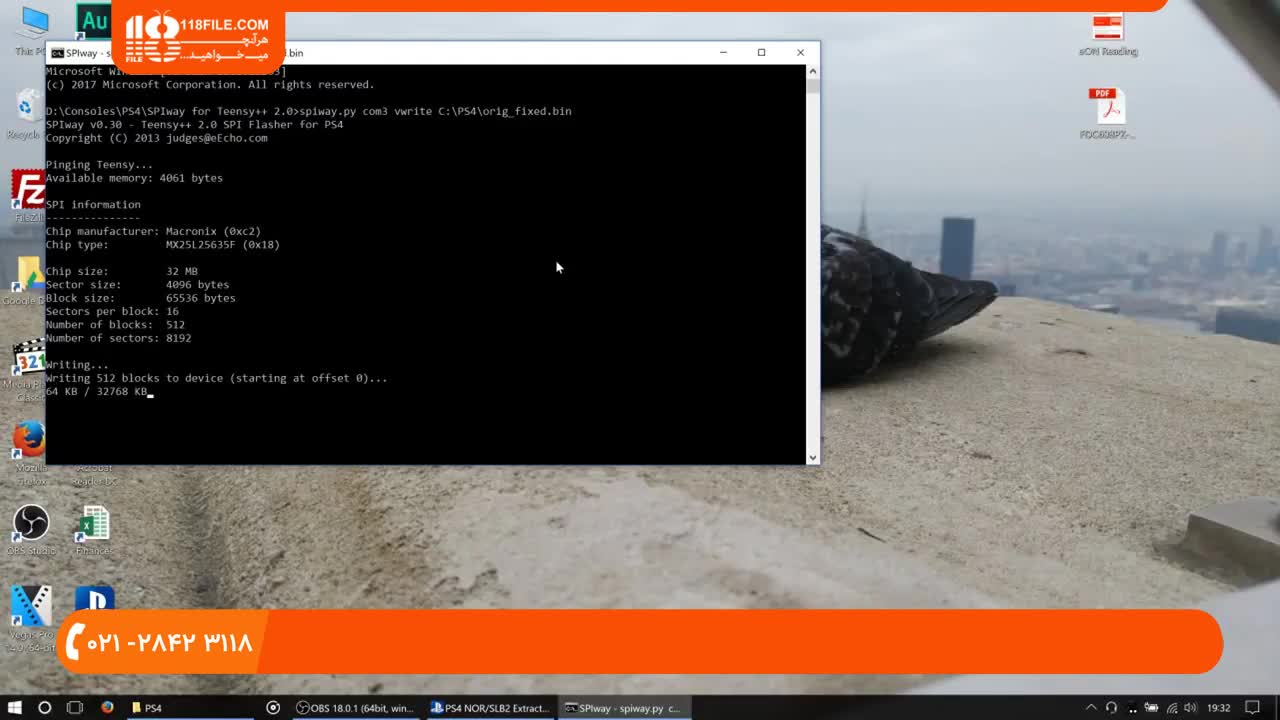
Task: Open Cortana search from the taskbar
Action: 44,708
